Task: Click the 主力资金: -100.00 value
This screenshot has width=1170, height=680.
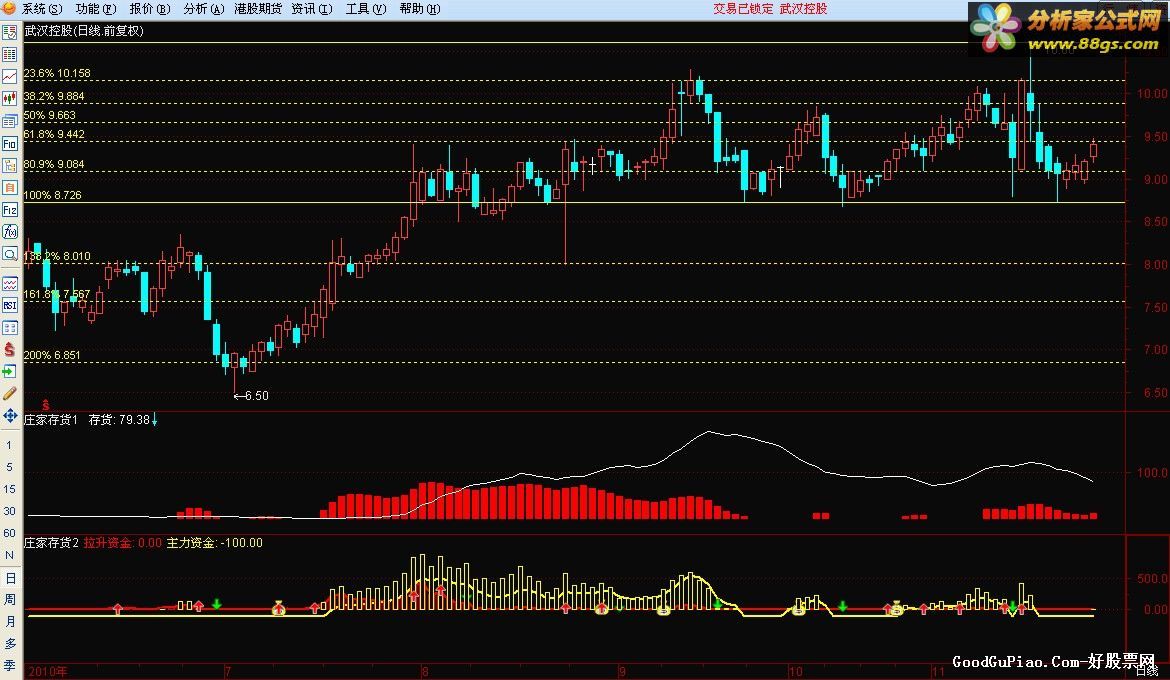Action: point(215,543)
